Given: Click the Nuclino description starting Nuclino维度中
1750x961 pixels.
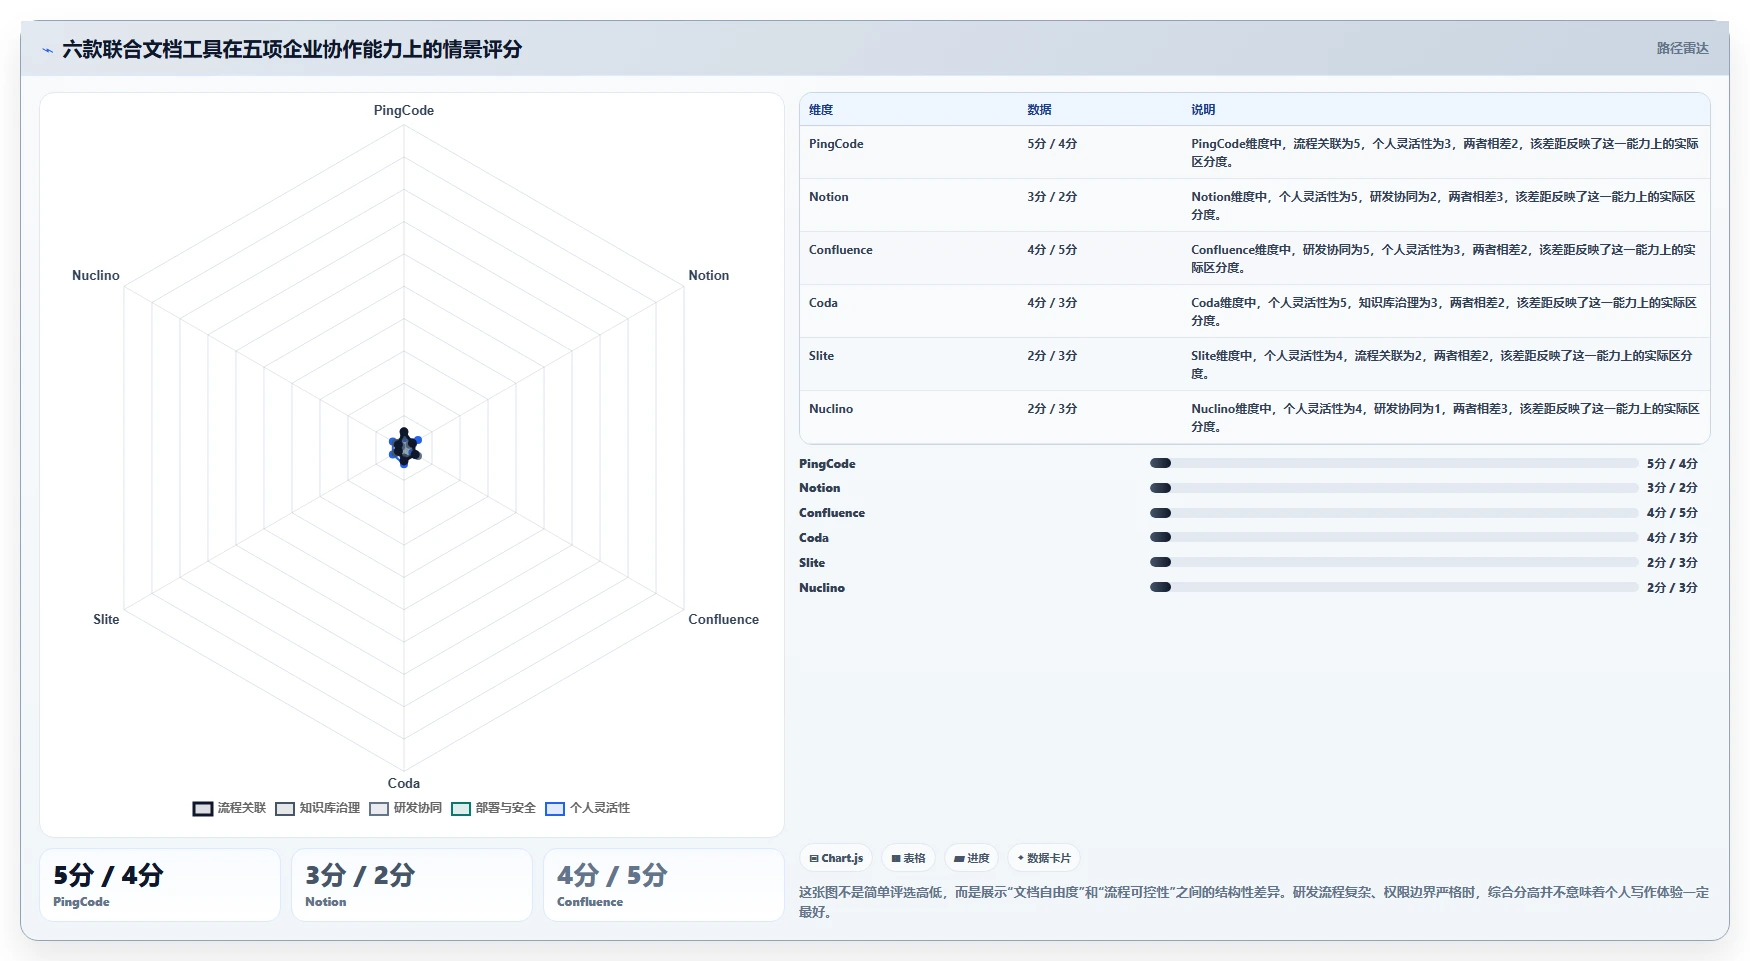Looking at the screenshot, I should (1445, 418).
